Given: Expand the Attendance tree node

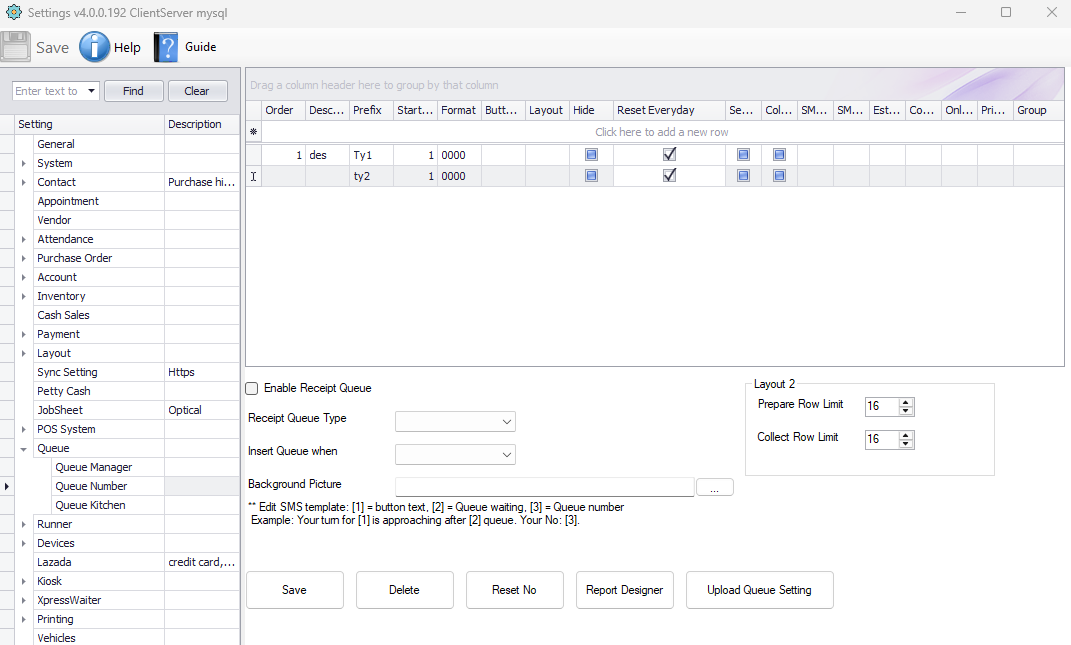Looking at the screenshot, I should click(x=24, y=239).
